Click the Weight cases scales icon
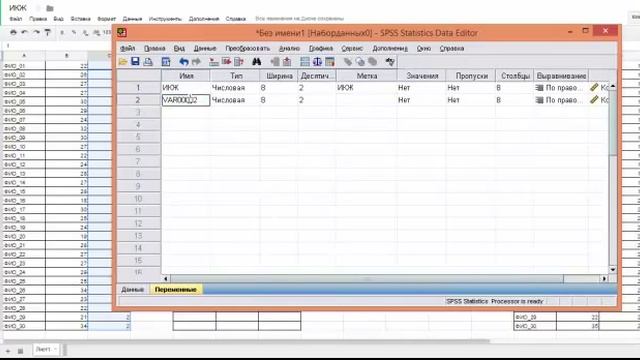Viewport: 640px width, 360px height. pos(317,62)
